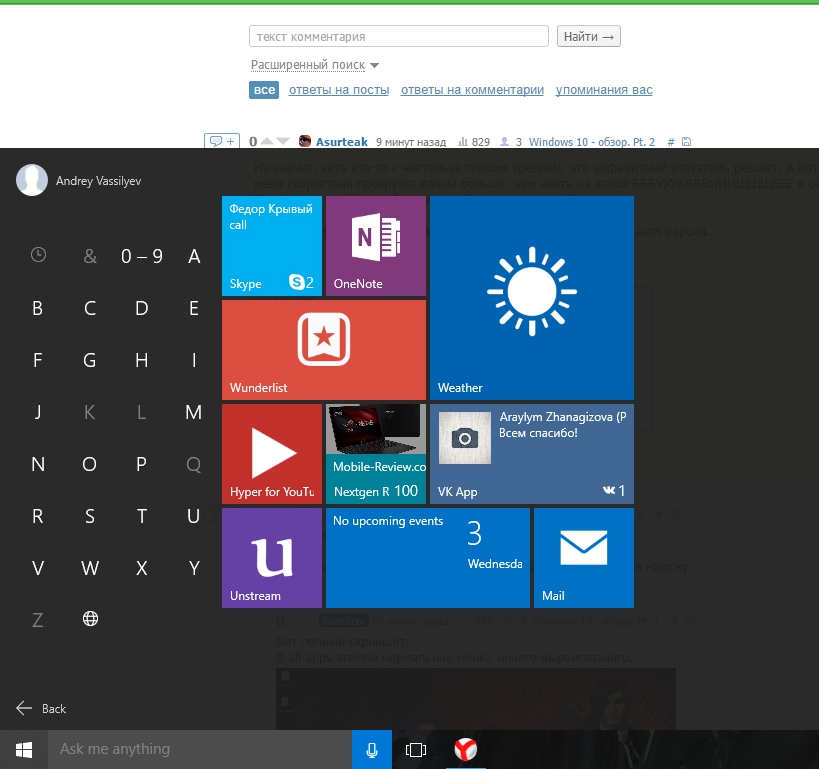Open the Skype tile

click(271, 246)
